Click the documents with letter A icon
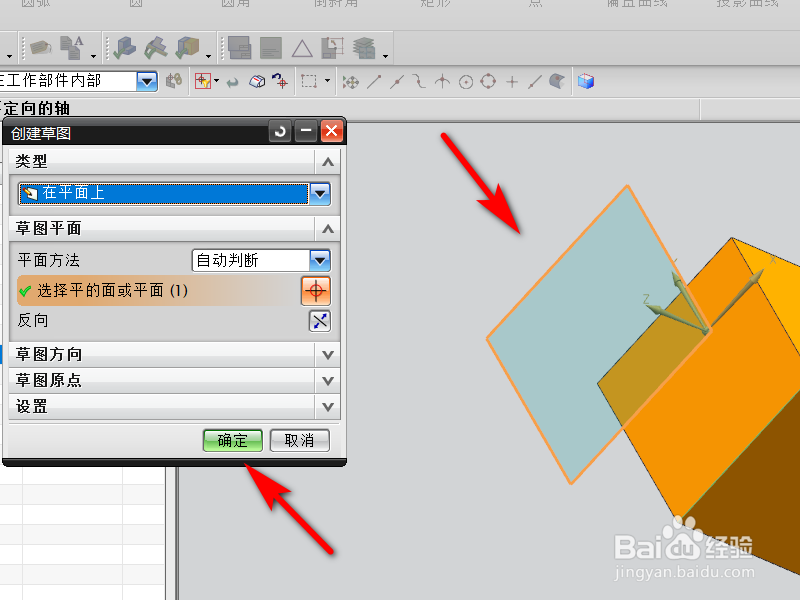Screen dimensions: 800x600 pyautogui.click(x=71, y=47)
